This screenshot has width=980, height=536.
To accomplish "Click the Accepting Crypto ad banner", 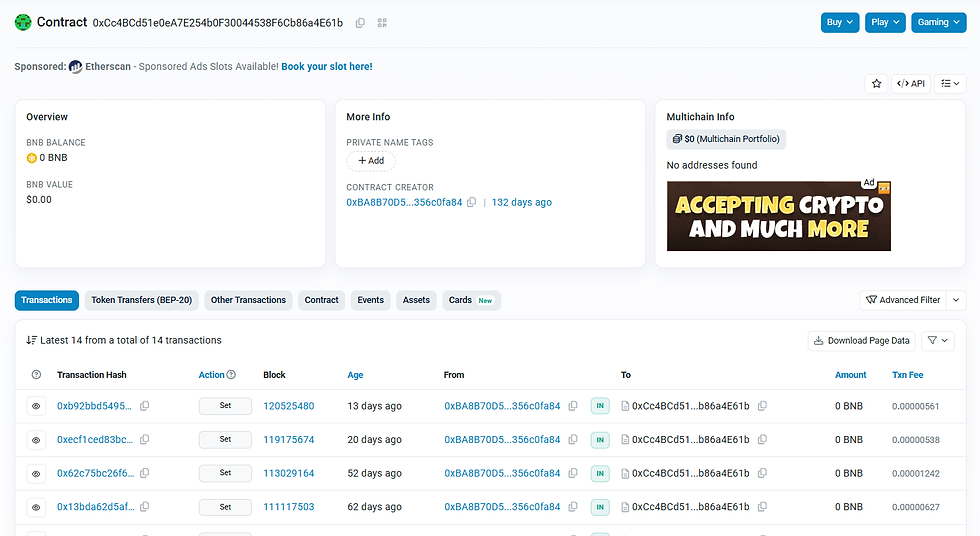I will [779, 216].
